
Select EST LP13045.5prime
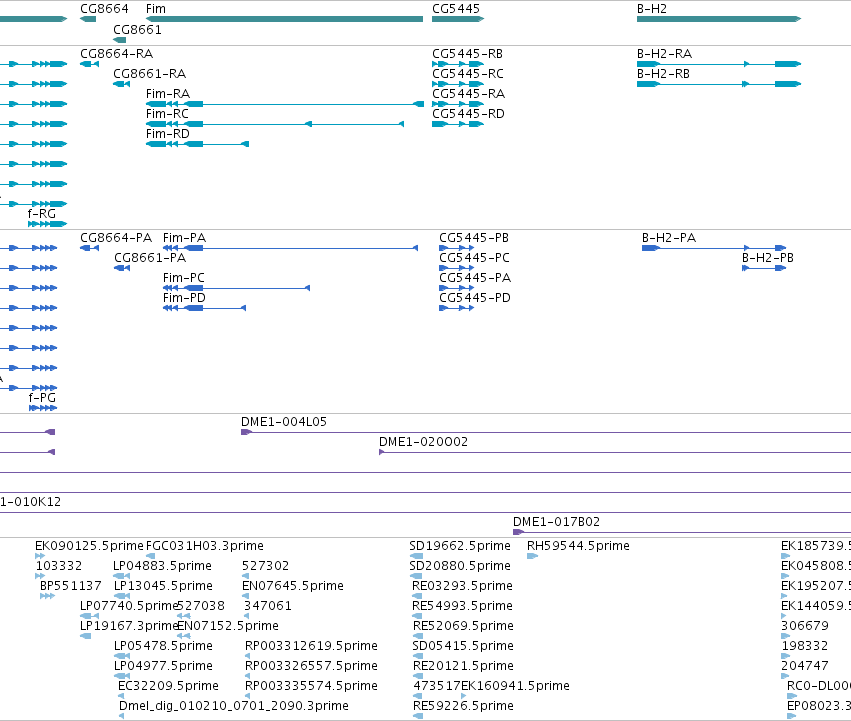tap(163, 586)
